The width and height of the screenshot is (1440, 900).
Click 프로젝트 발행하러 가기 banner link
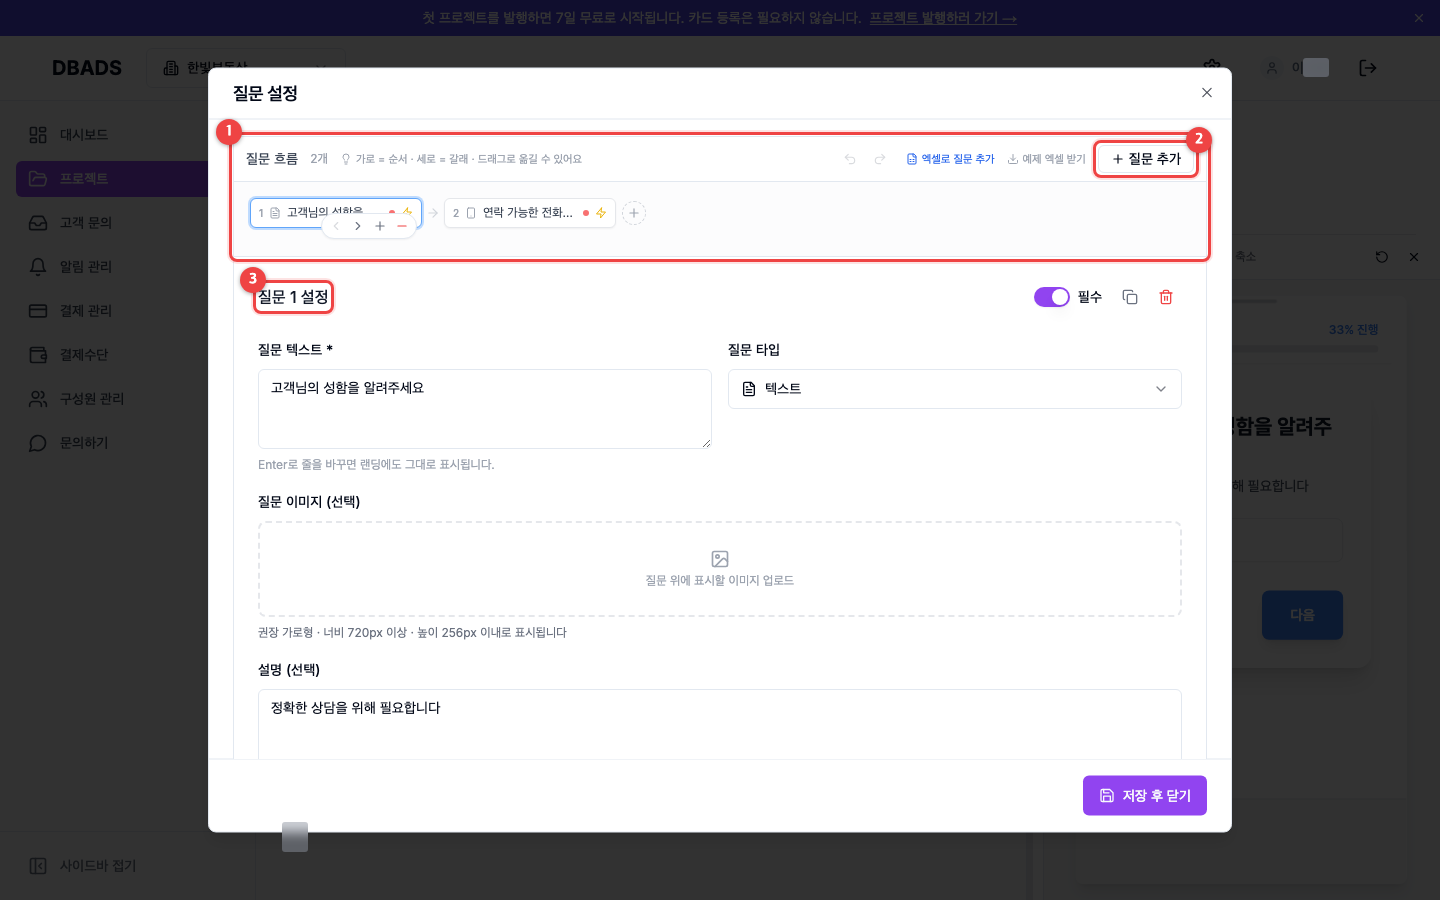click(x=943, y=18)
